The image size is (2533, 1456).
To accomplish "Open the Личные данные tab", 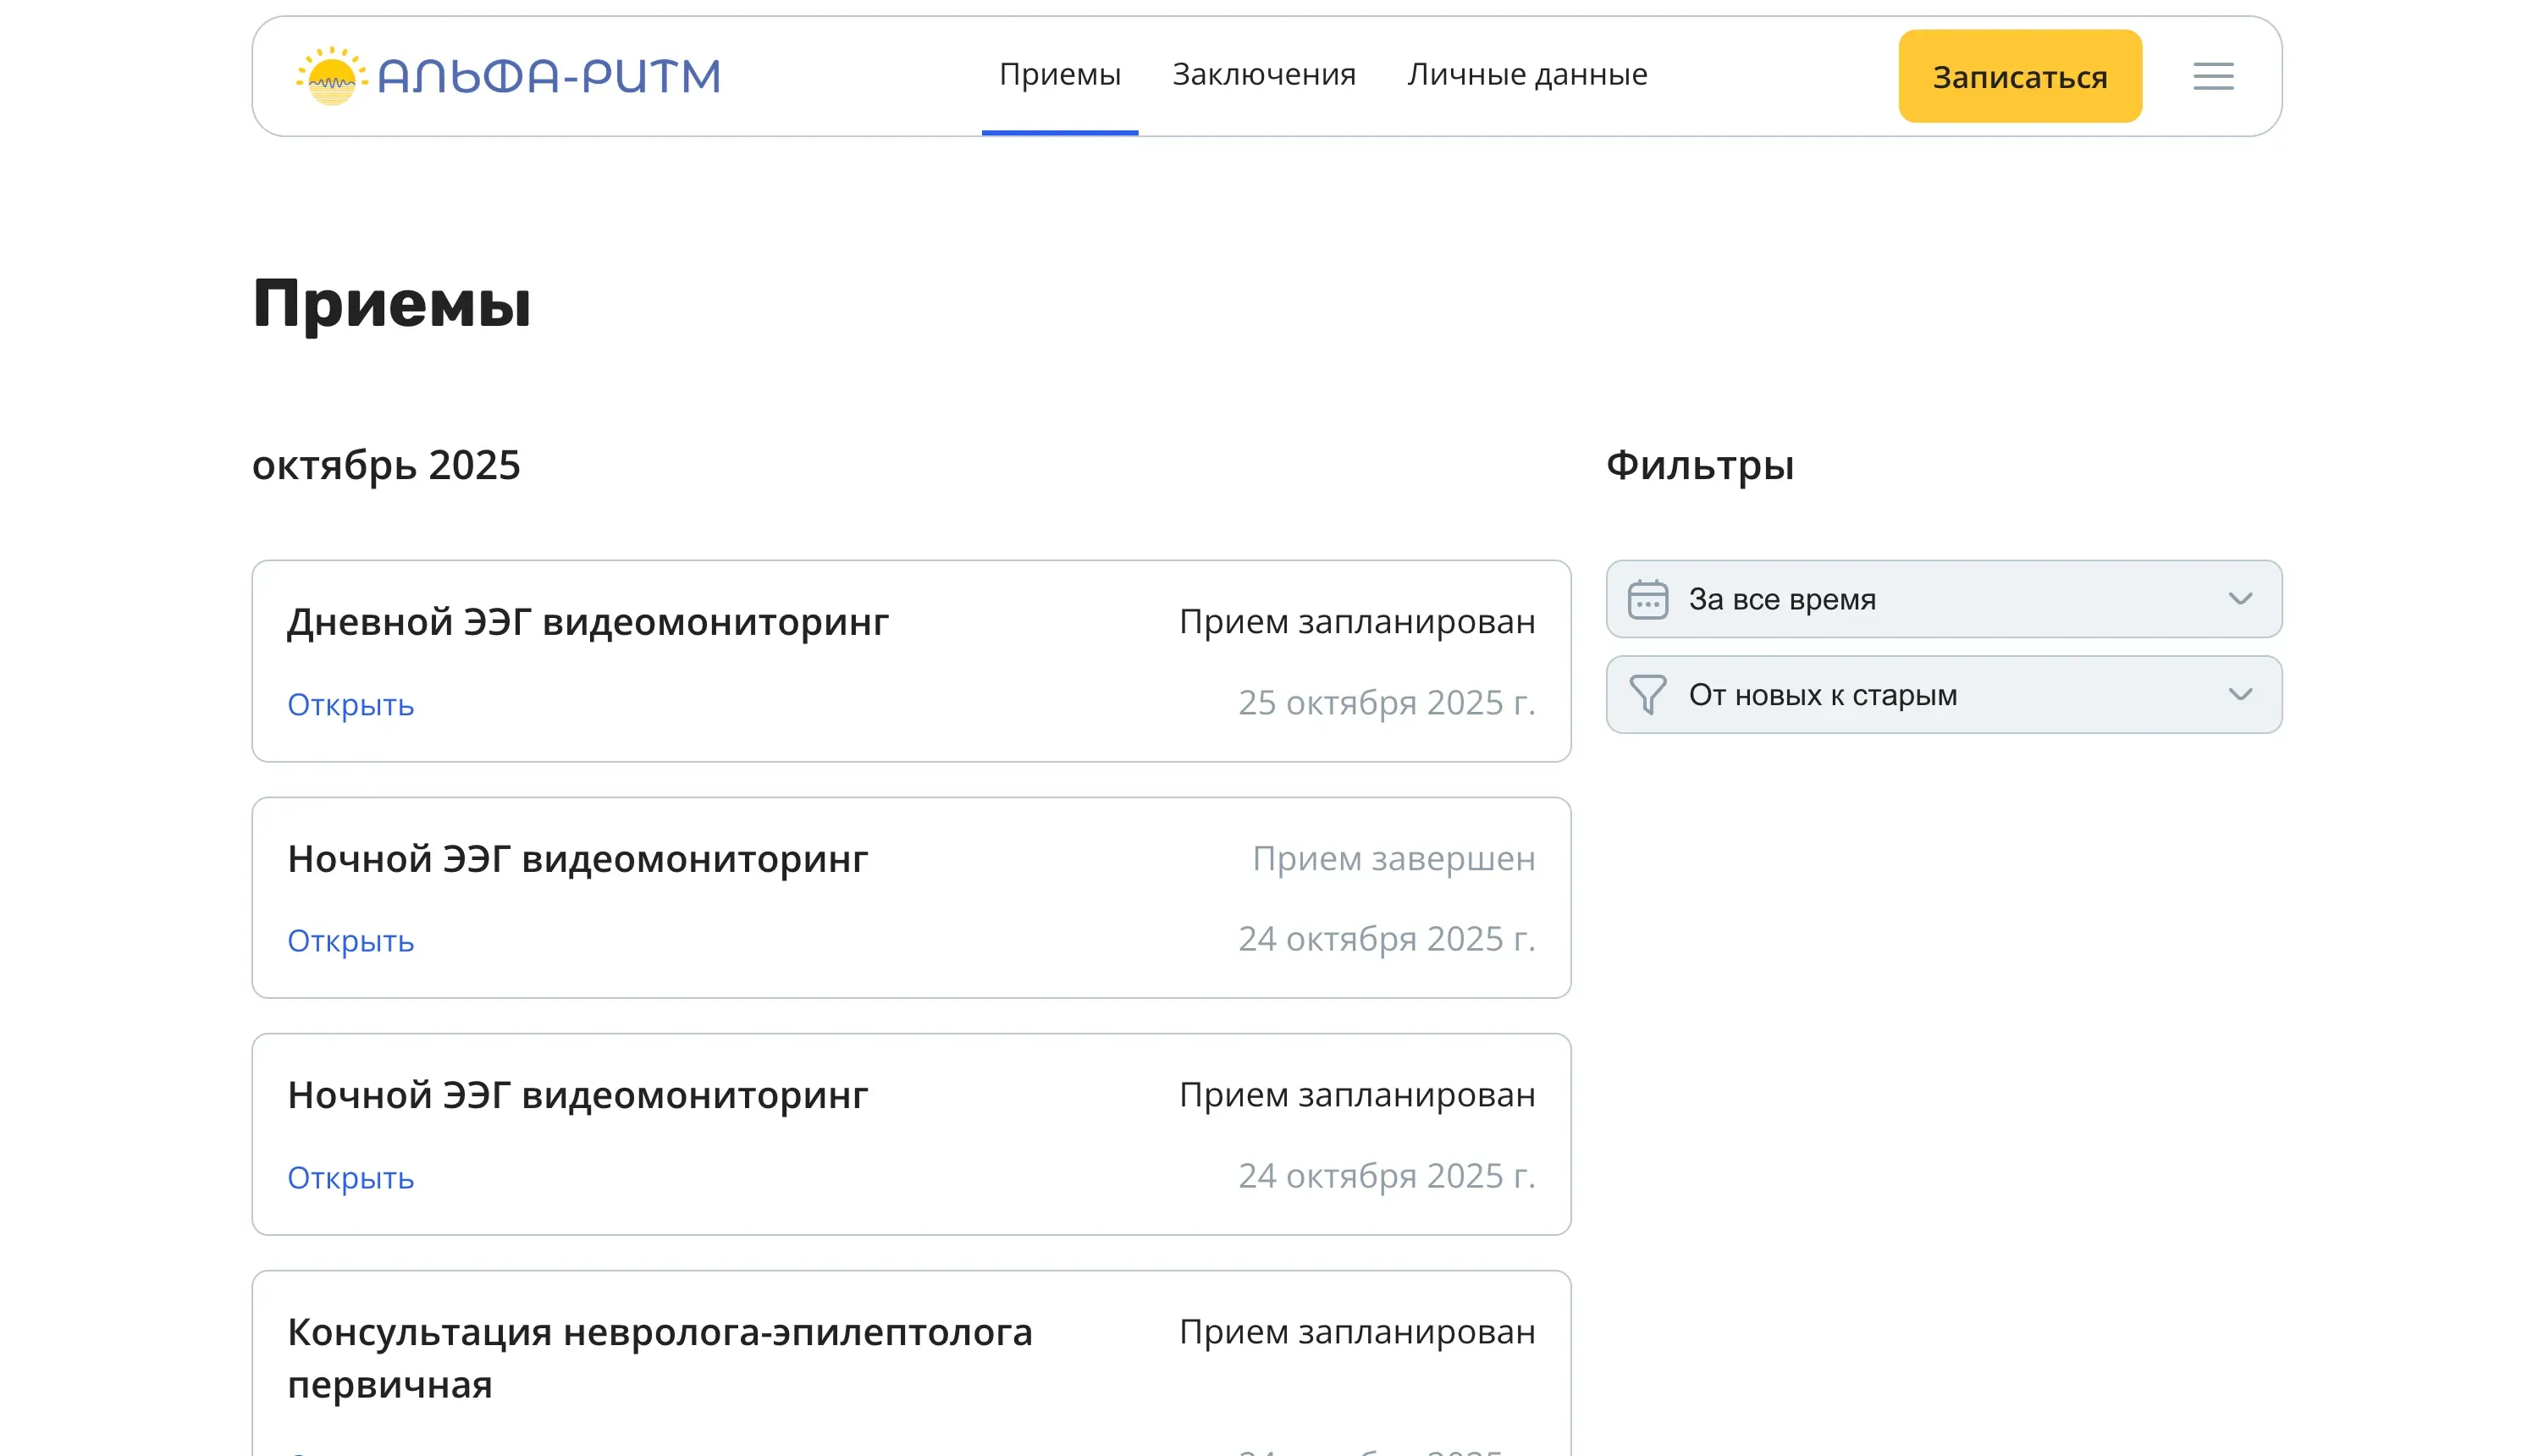I will pyautogui.click(x=1526, y=75).
